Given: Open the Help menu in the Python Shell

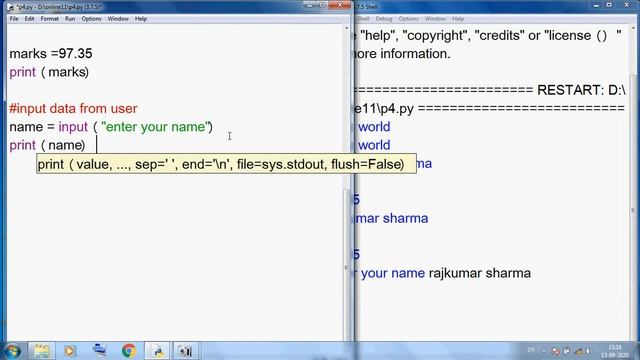Looking at the screenshot, I should (x=458, y=19).
